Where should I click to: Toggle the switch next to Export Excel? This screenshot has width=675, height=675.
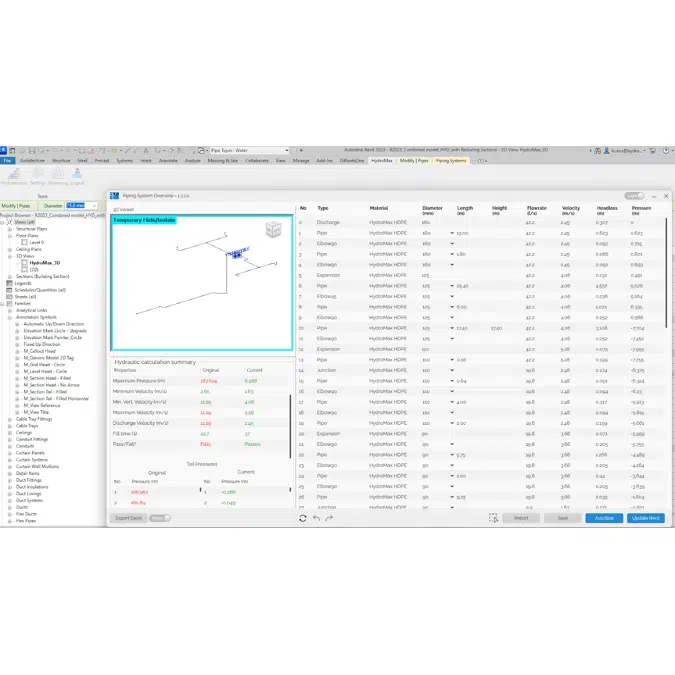(160, 518)
